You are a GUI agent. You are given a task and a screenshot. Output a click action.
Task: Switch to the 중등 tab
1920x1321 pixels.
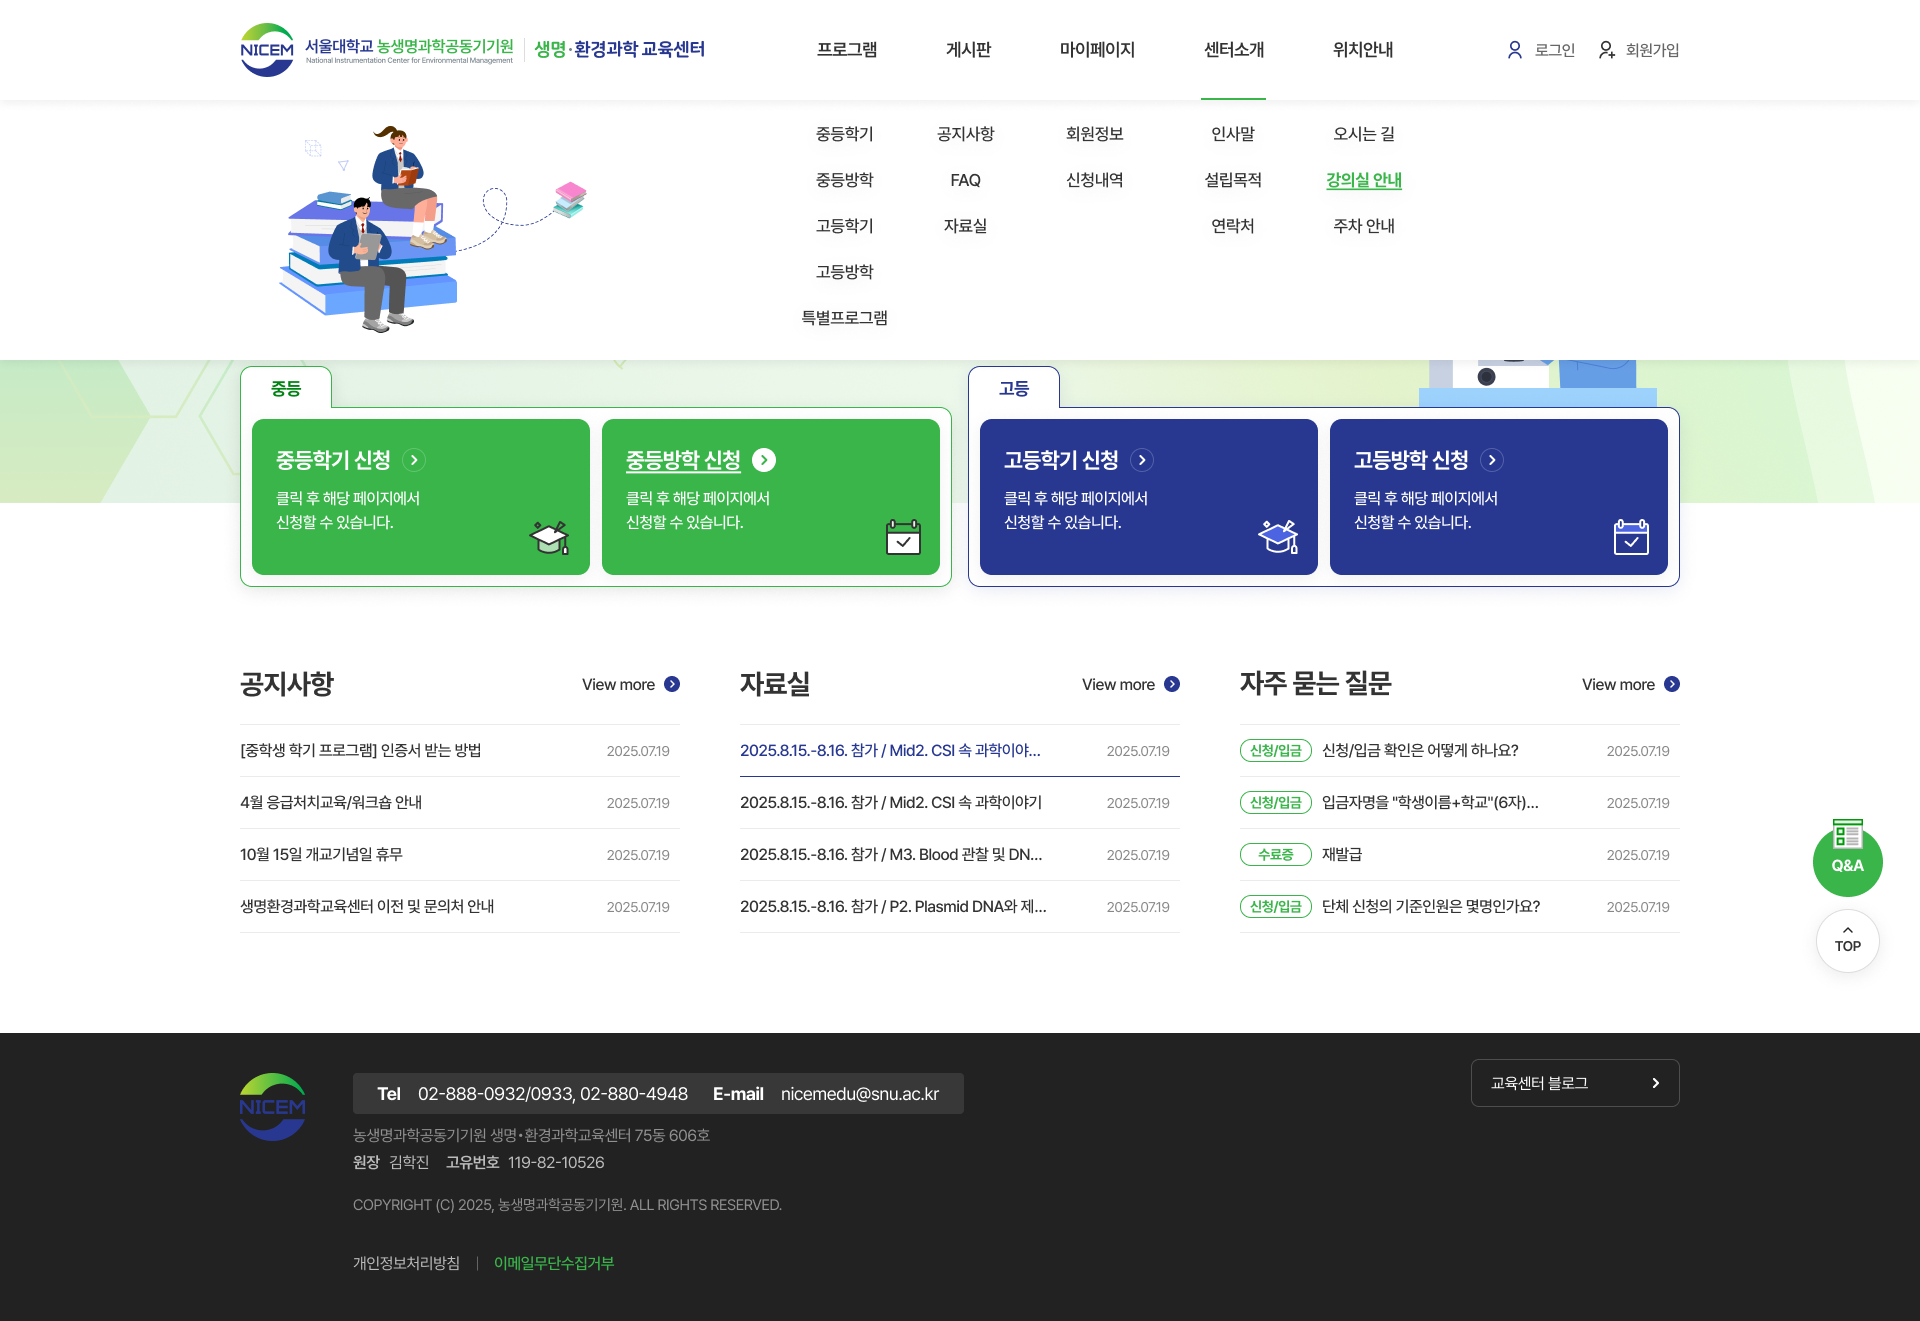coord(286,388)
